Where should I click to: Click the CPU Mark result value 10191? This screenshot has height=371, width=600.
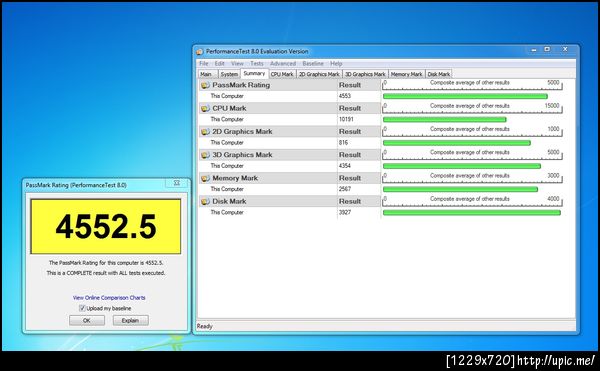[x=346, y=119]
